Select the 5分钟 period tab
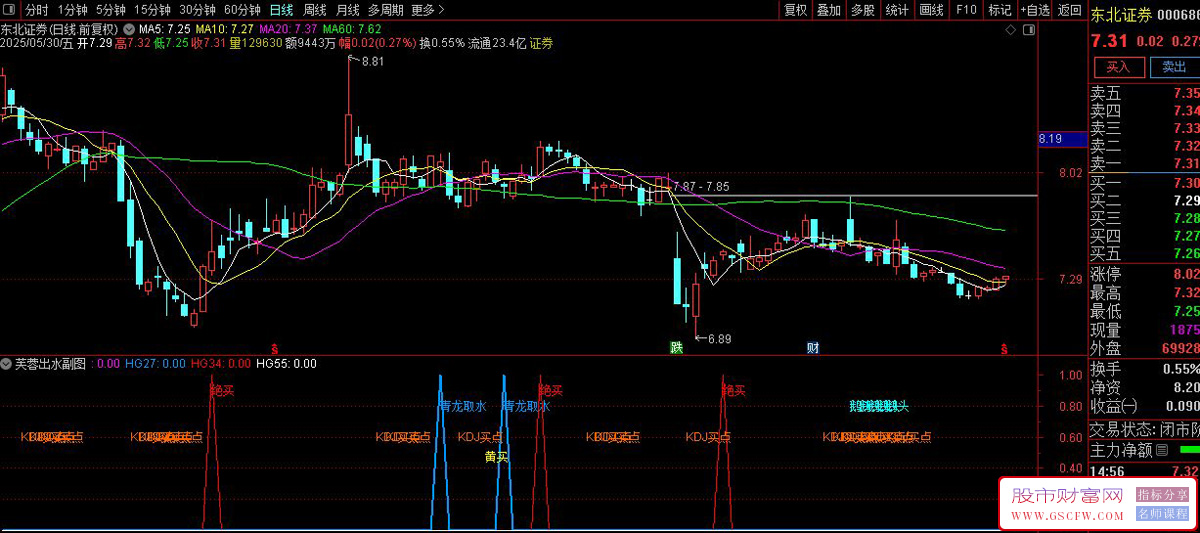1200x533 pixels. [x=110, y=10]
